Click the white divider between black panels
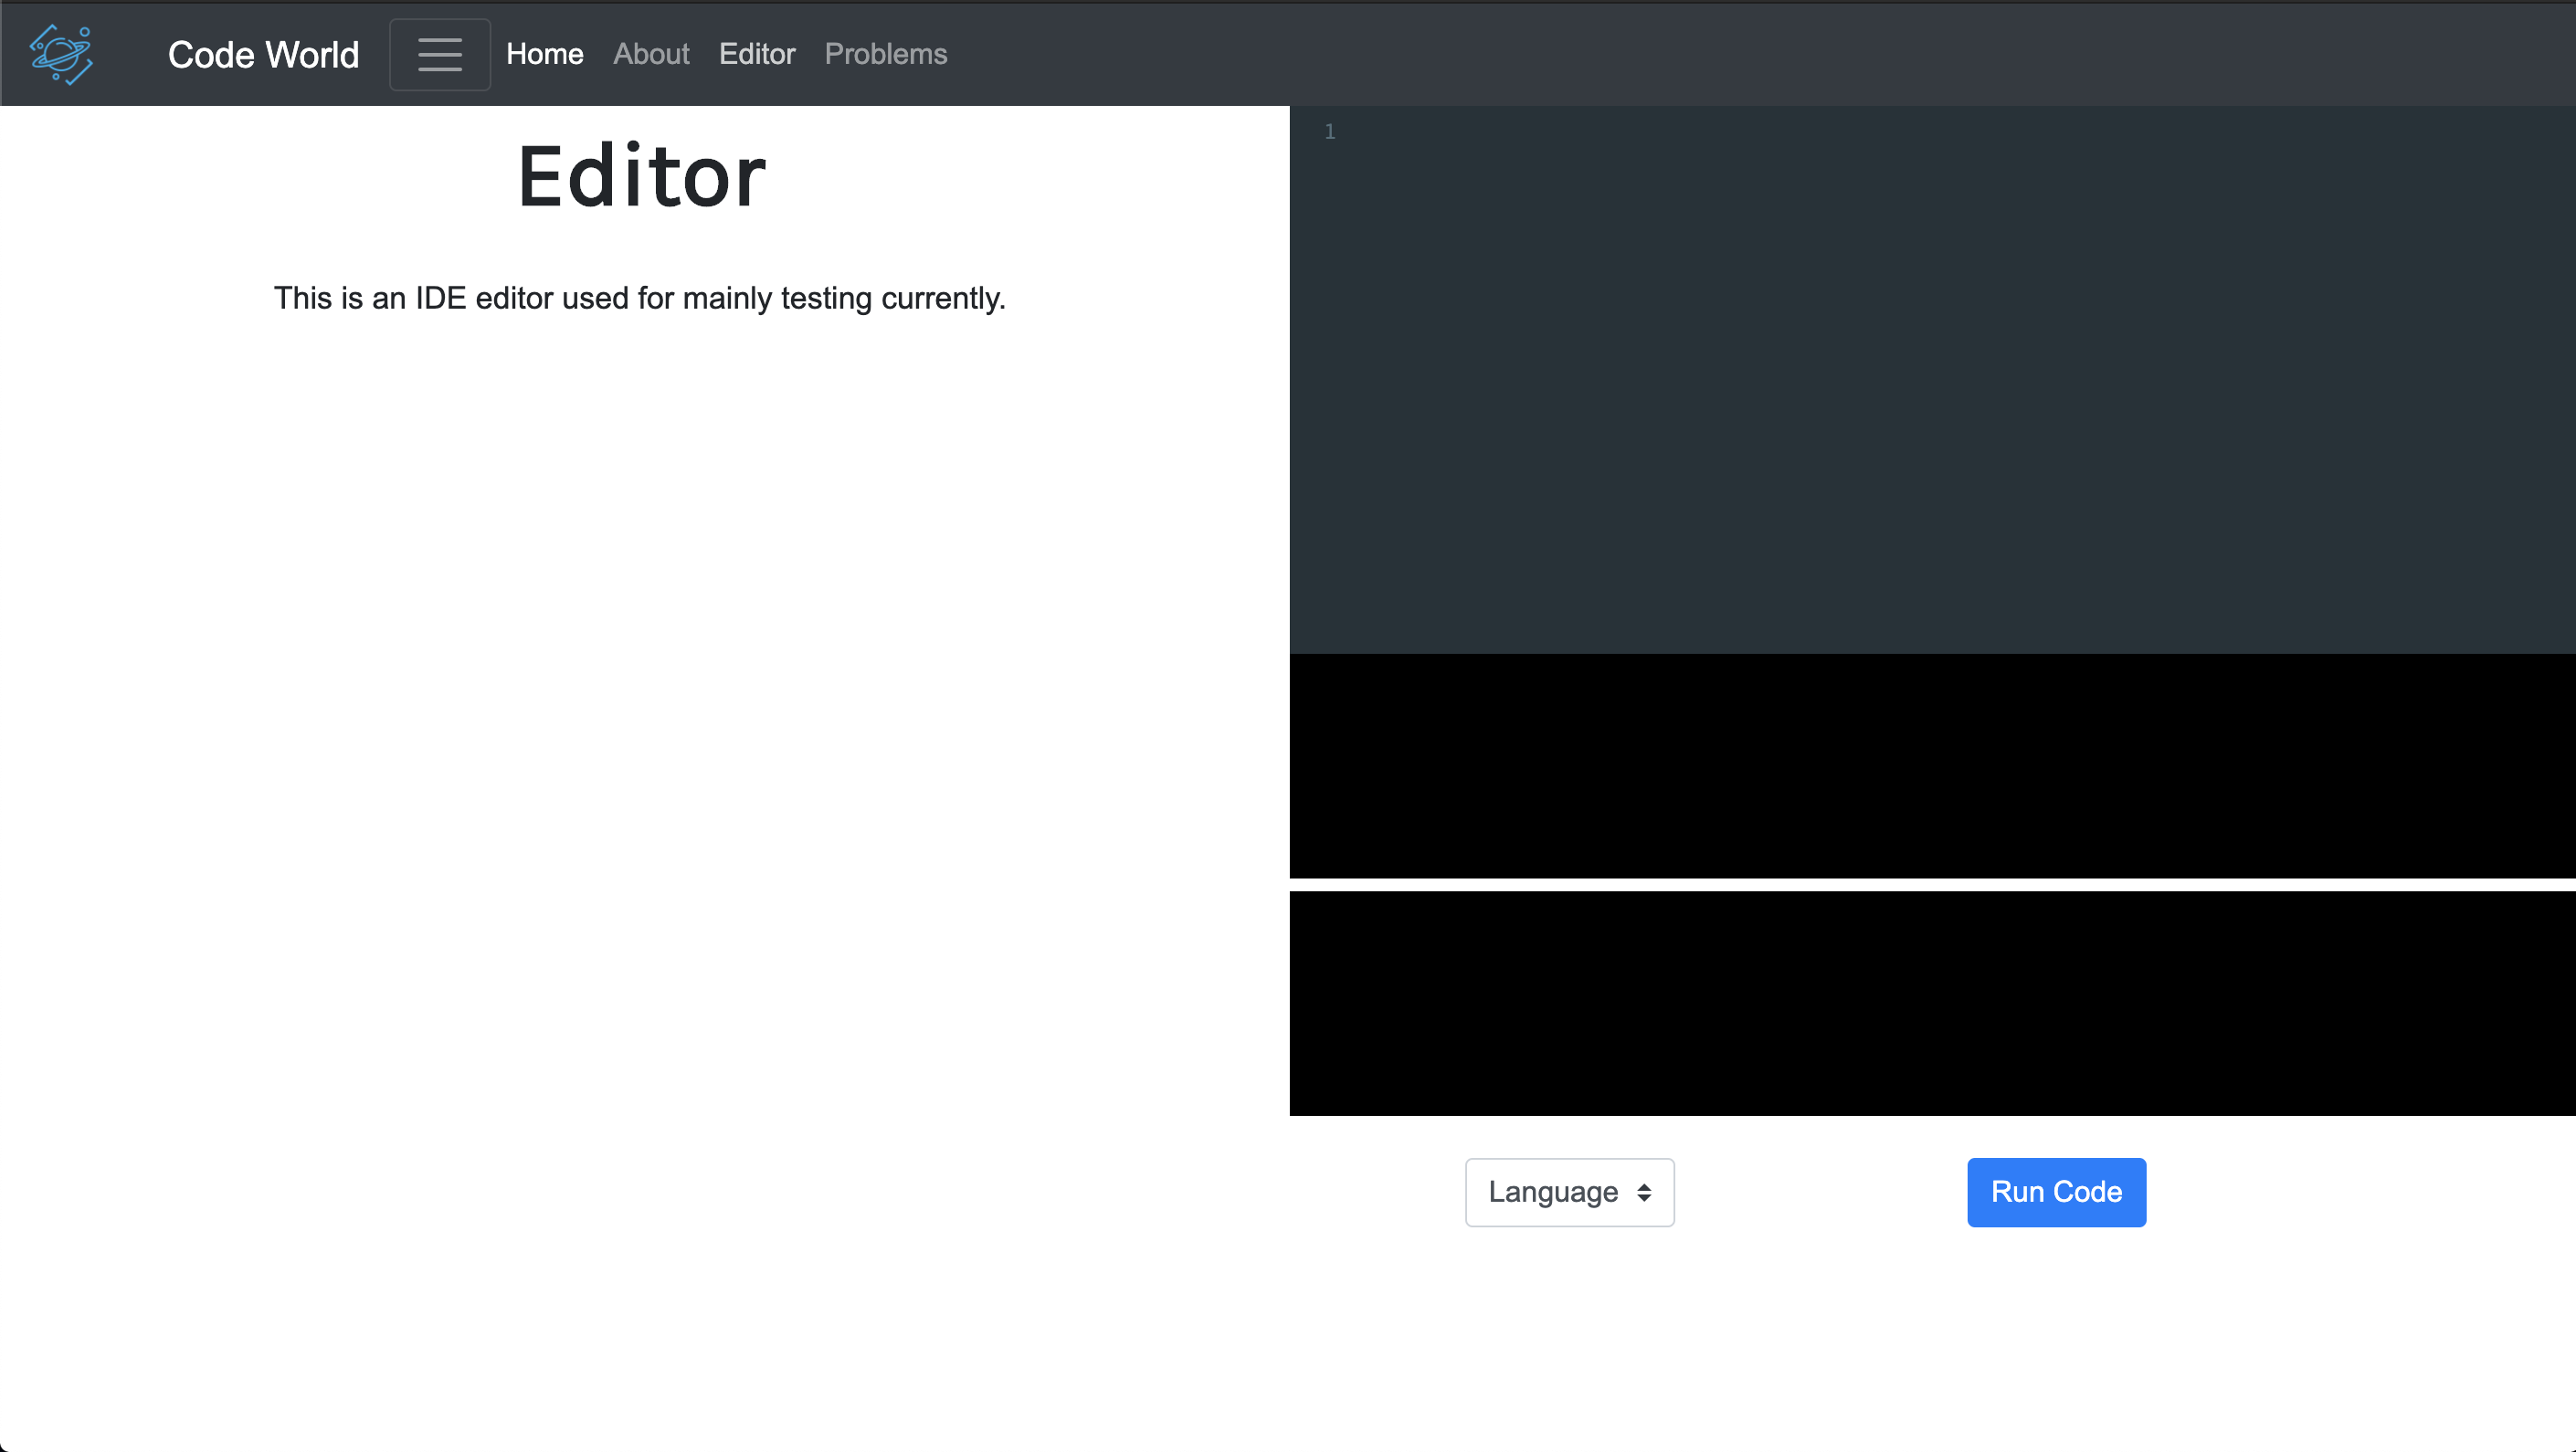Screen dimensions: 2576x1452 click(1930, 885)
